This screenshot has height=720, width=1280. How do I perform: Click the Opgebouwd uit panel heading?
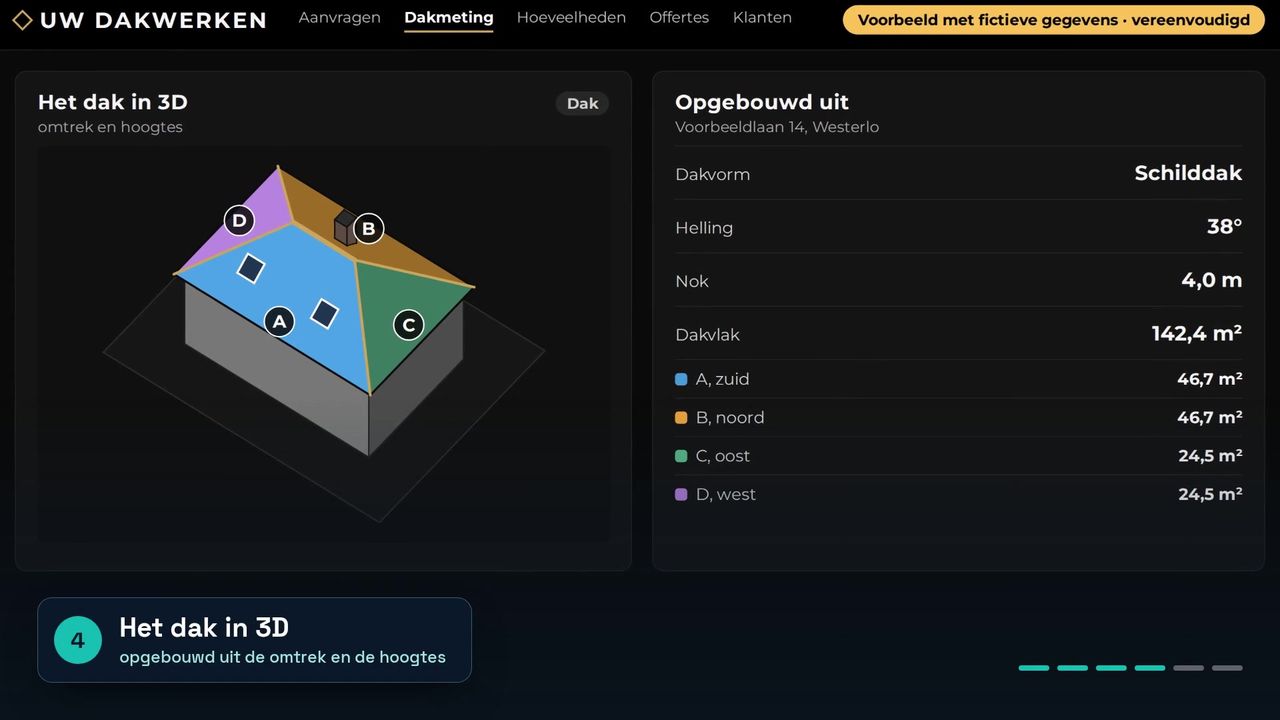pos(762,102)
